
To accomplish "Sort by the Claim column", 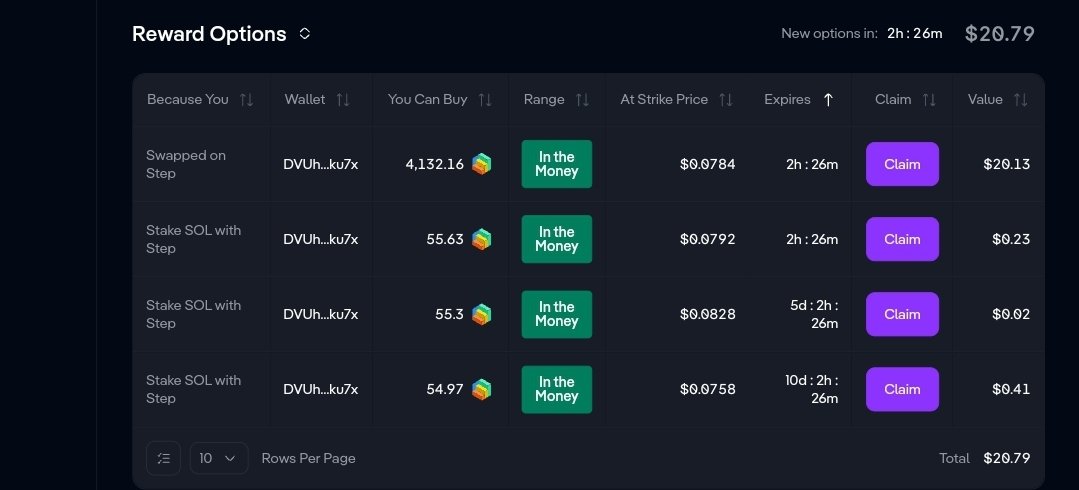I will tap(929, 100).
